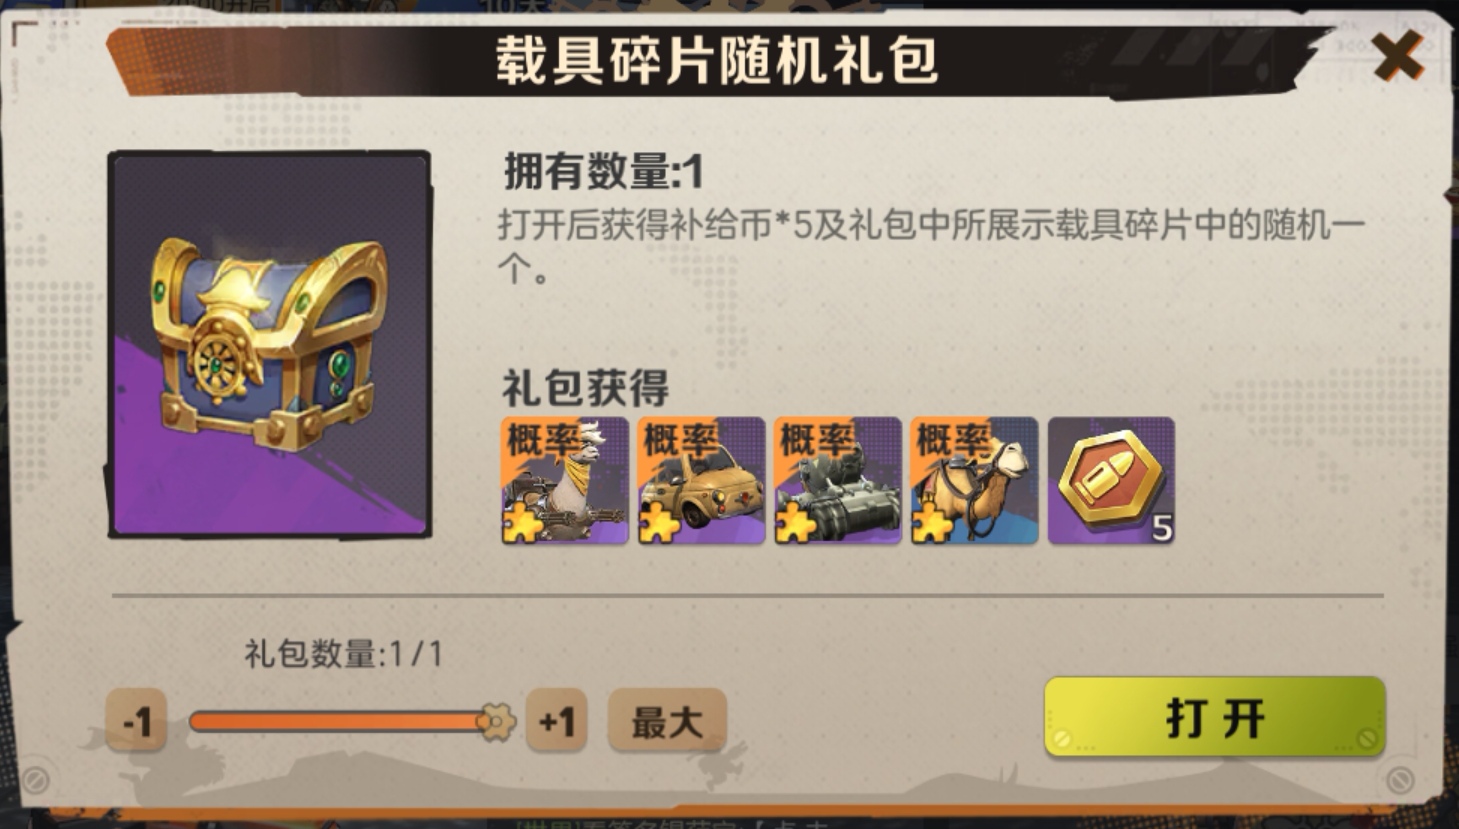This screenshot has height=829, width=1459.
Task: Tap the gold bullet supply coin icon
Action: pos(1111,481)
